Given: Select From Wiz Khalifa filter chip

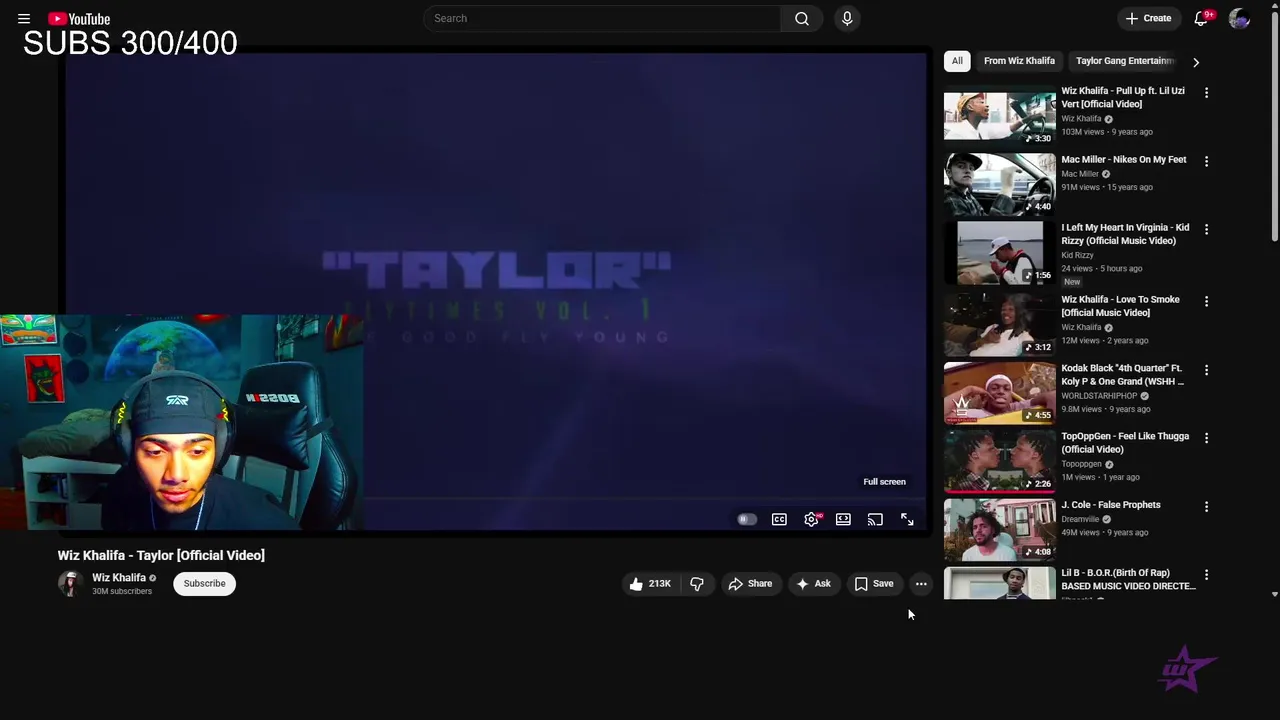Looking at the screenshot, I should pyautogui.click(x=1019, y=61).
